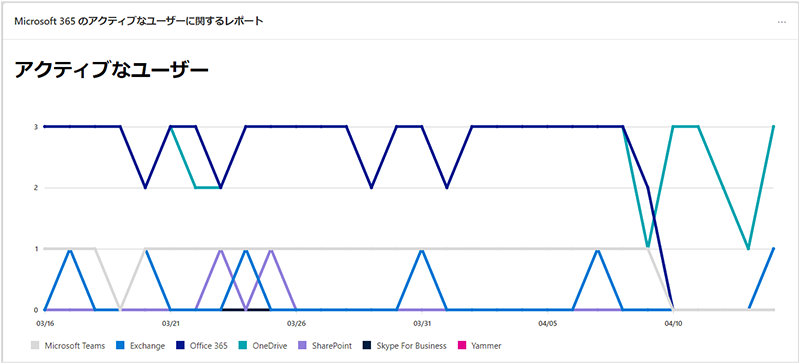Viewport: 800px width, 364px height.
Task: Click the Exchange blue legend swatch
Action: [120, 346]
